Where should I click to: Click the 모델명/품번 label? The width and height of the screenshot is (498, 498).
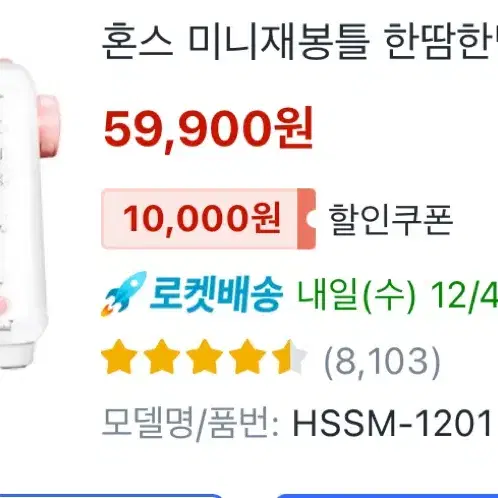click(191, 423)
